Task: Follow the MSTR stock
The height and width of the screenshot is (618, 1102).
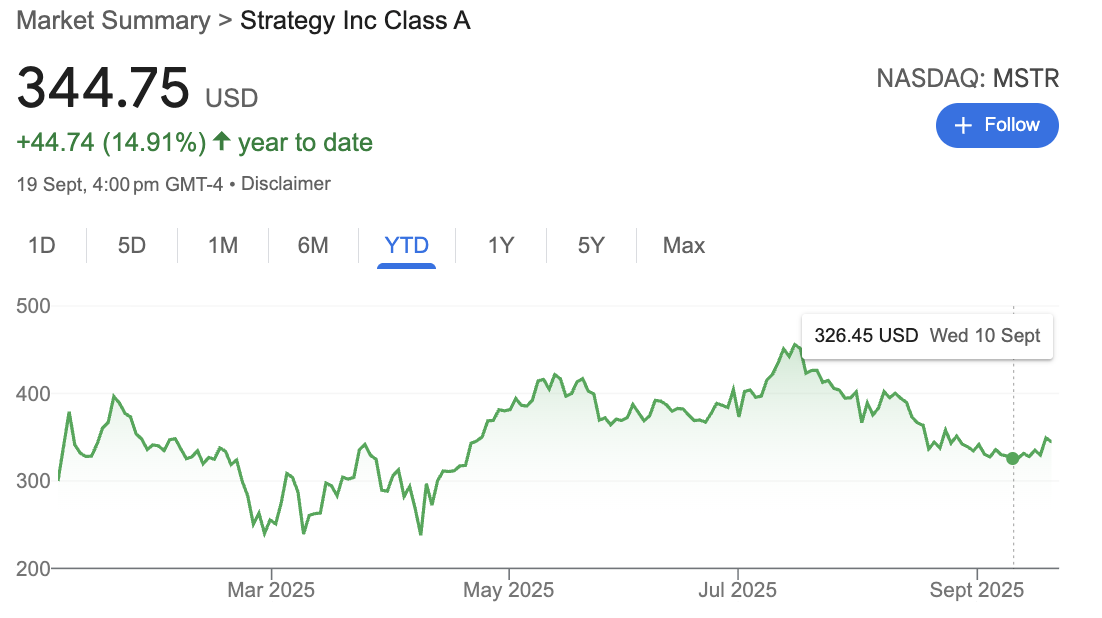Action: tap(997, 125)
